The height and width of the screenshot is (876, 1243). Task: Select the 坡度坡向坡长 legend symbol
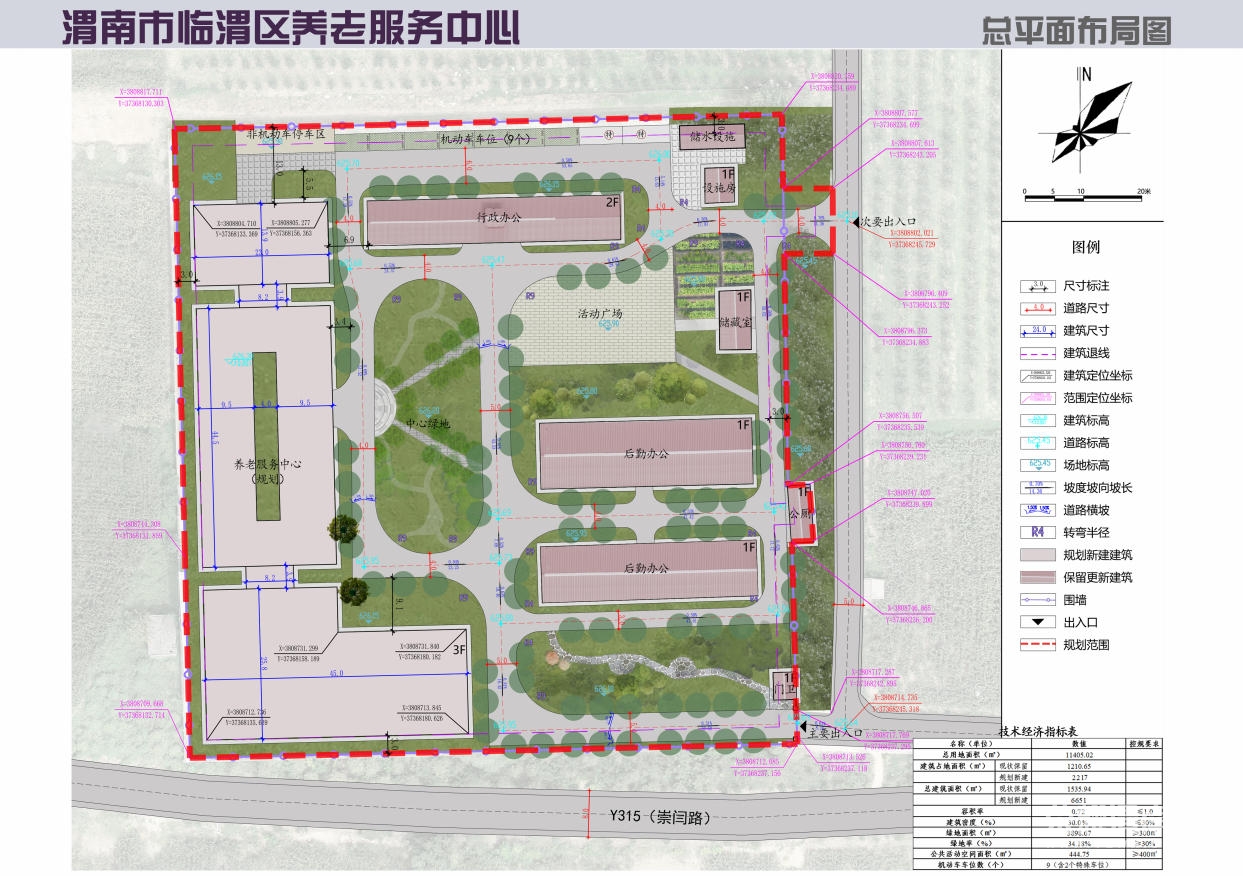tap(1037, 488)
